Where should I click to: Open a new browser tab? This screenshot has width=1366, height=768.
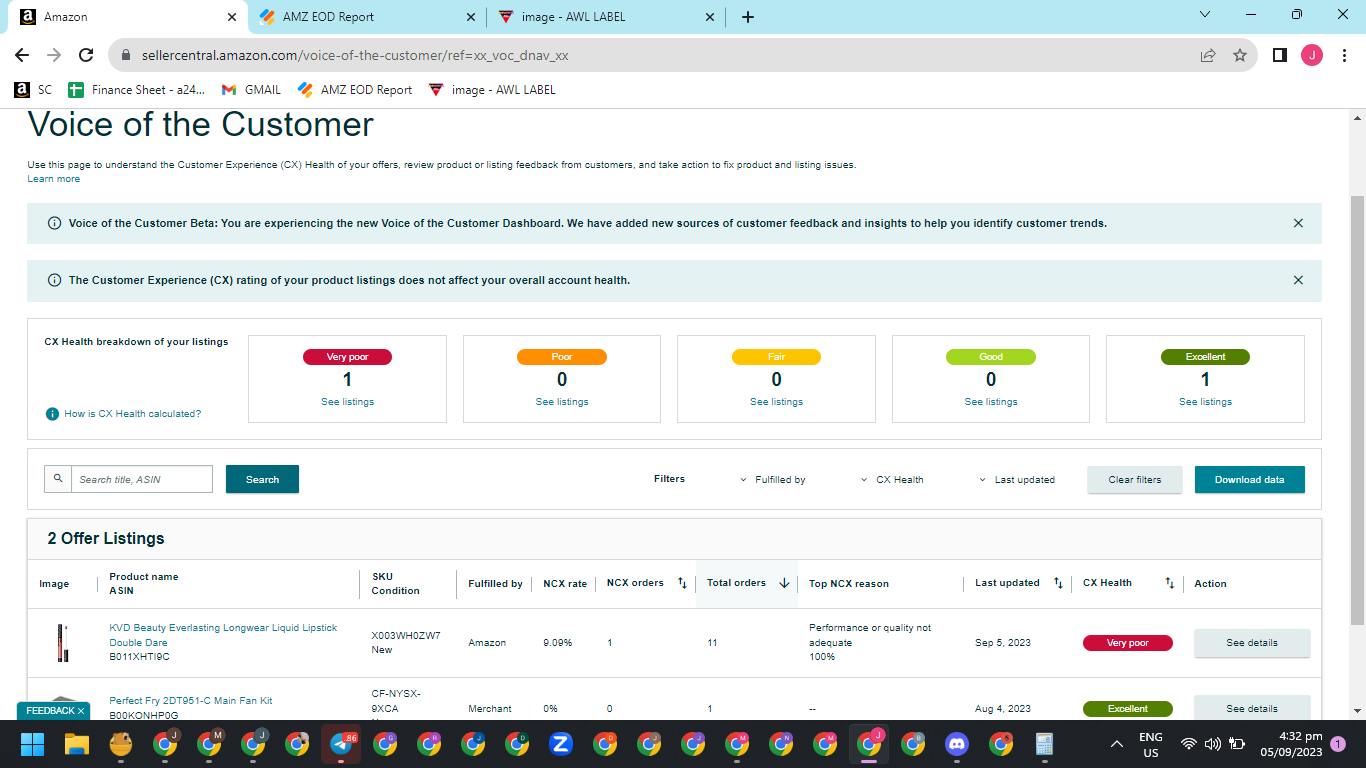pos(748,17)
